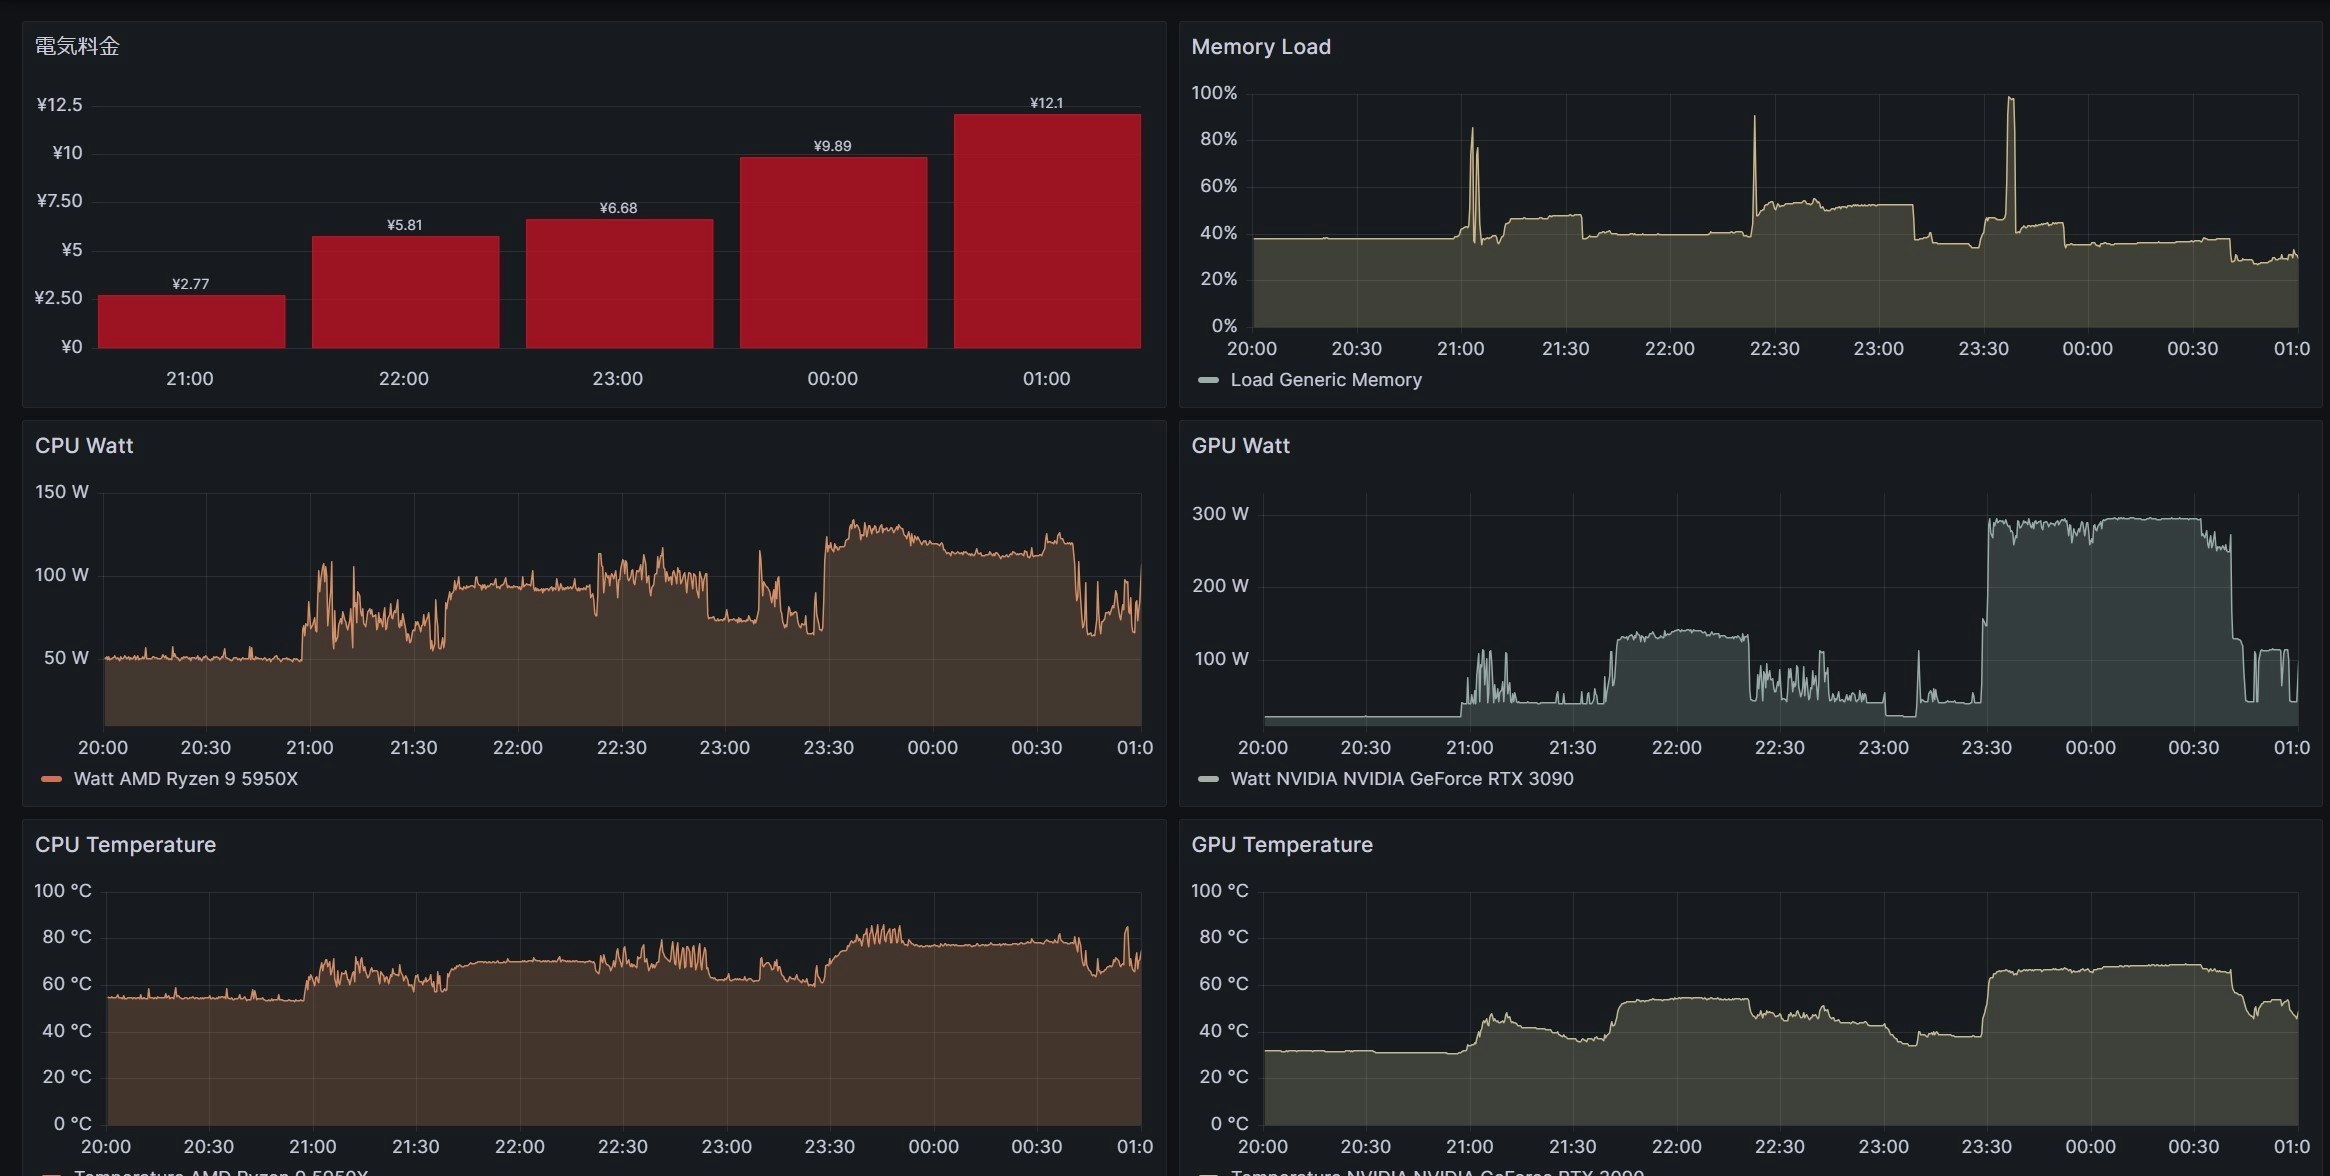Open the 電気料金 panel title menu
Image resolution: width=2330 pixels, height=1176 pixels.
[x=77, y=46]
